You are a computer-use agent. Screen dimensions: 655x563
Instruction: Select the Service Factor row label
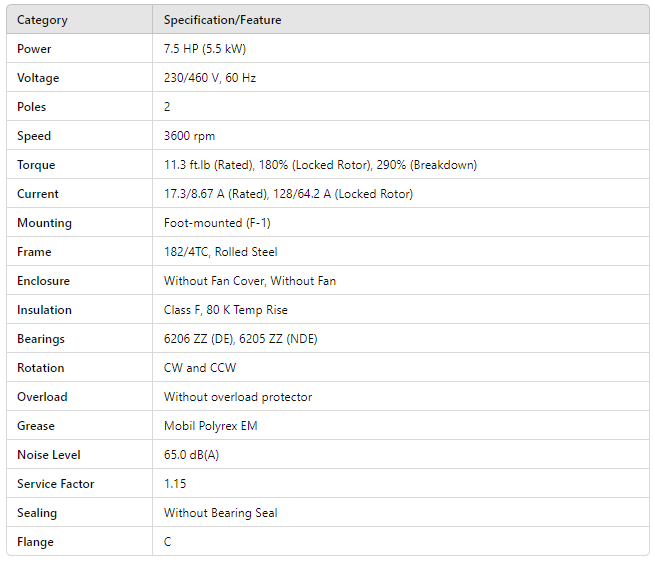(x=56, y=484)
